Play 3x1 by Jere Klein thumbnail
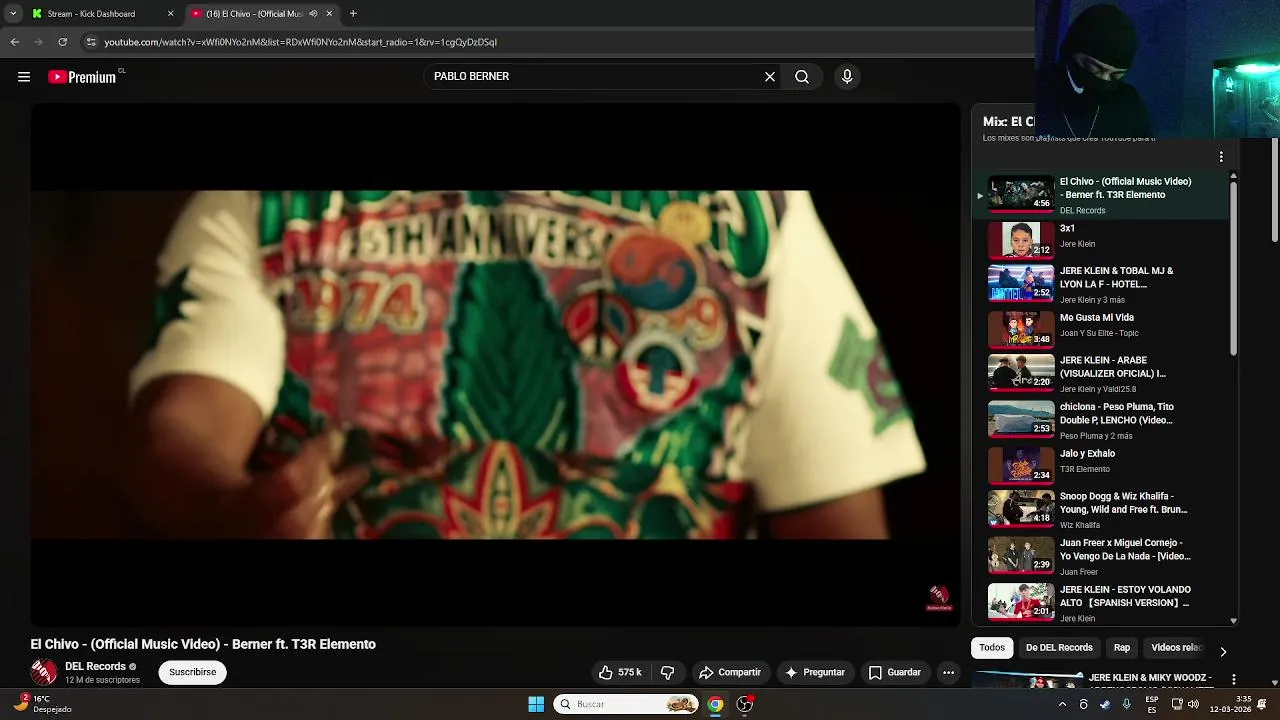The image size is (1280, 720). coord(1021,241)
